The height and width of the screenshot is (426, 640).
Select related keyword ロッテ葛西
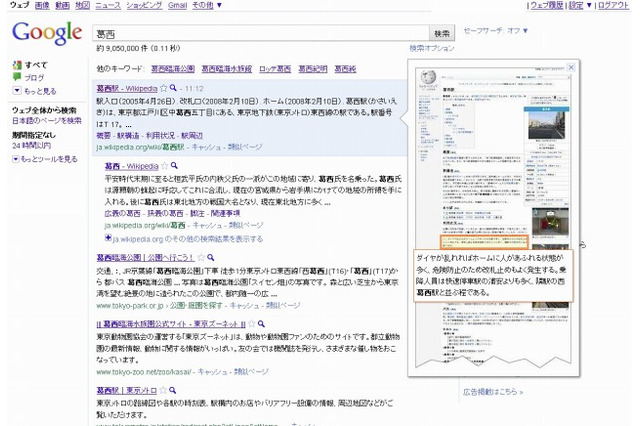275,69
